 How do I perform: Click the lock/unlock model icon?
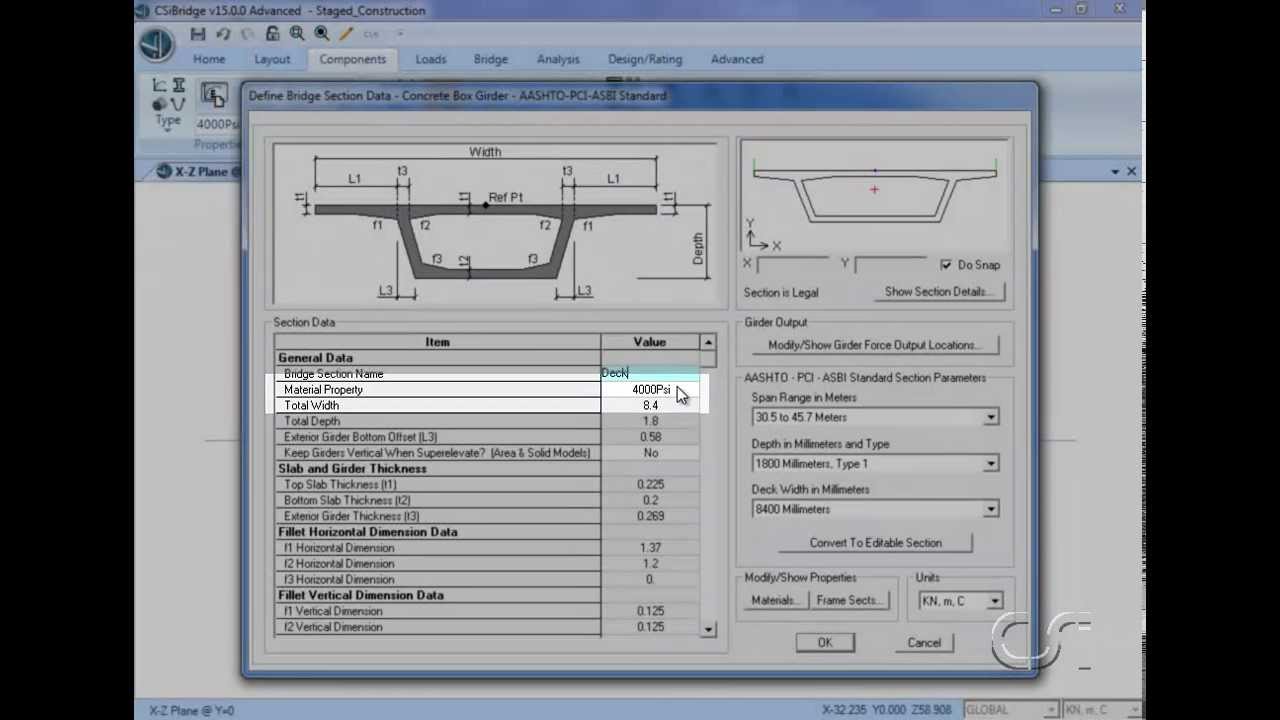coord(272,33)
